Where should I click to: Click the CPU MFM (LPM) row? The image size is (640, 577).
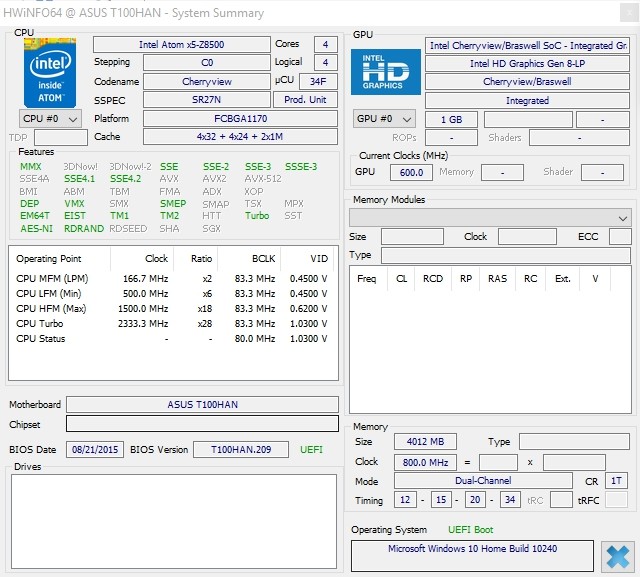(172, 279)
